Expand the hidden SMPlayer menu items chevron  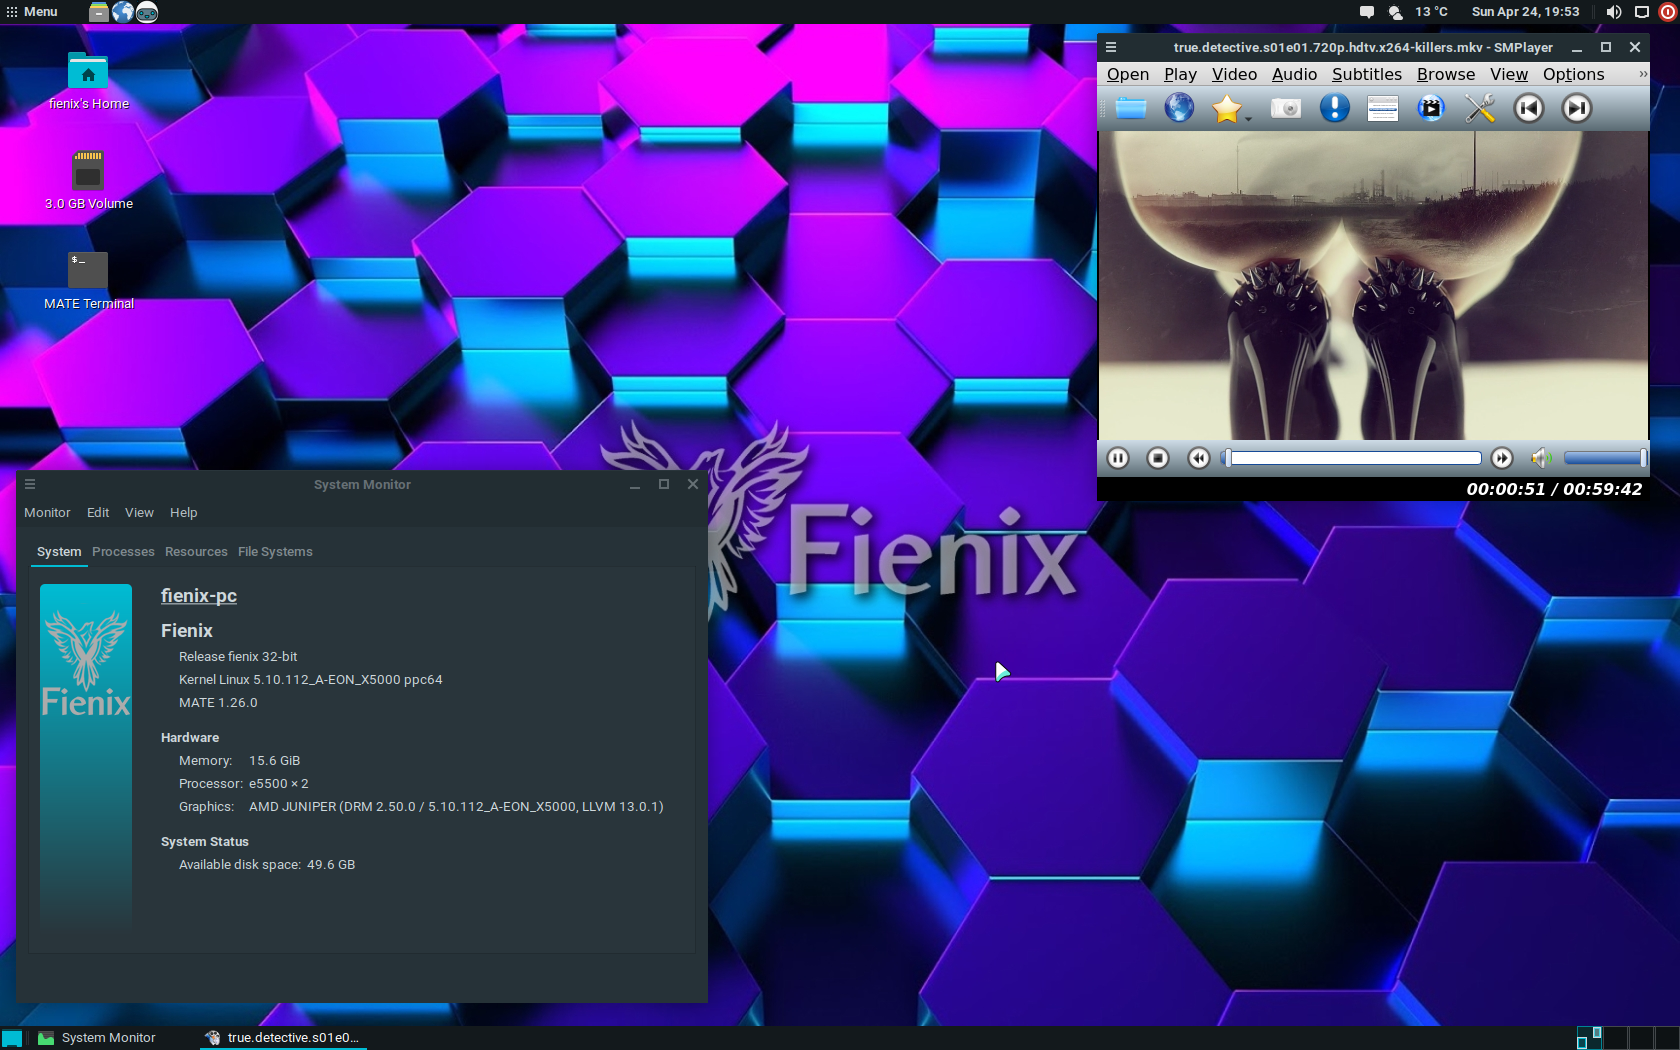coord(1642,74)
